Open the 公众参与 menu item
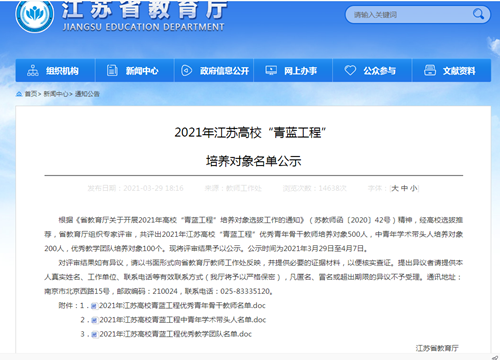Screen dimensions: 500x360 pos(372,70)
